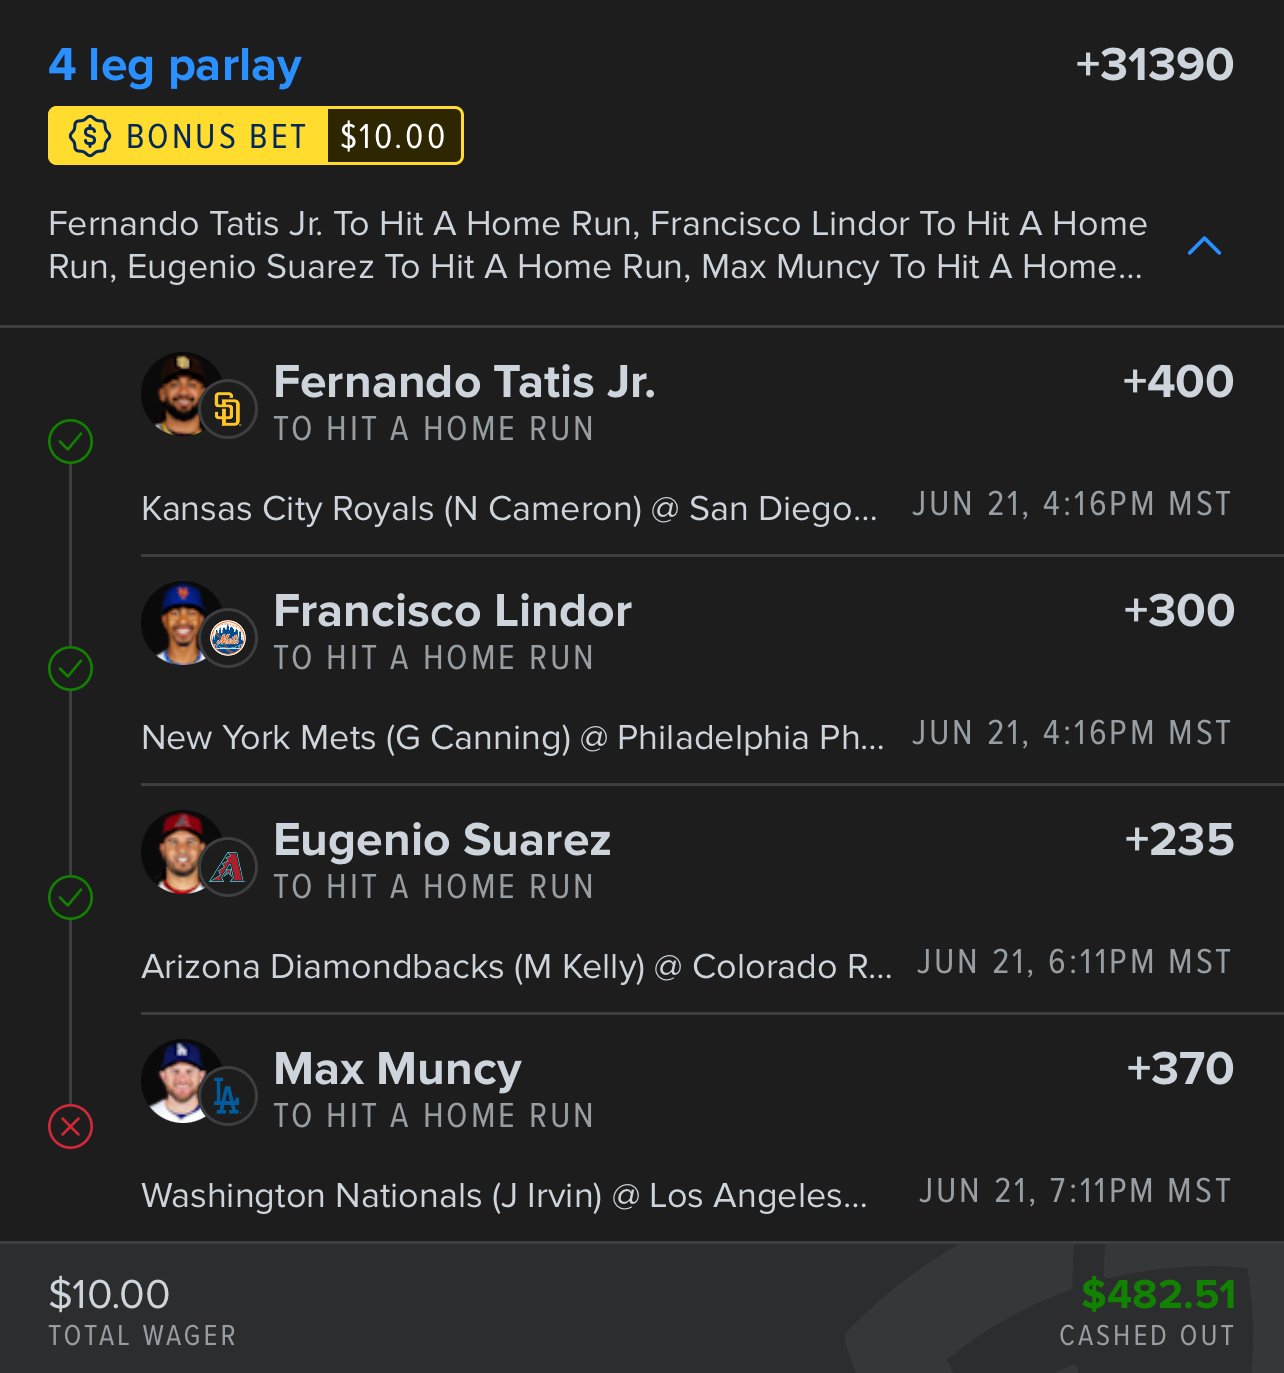
Task: Click the Dodgers team logo icon
Action: pos(228,1096)
